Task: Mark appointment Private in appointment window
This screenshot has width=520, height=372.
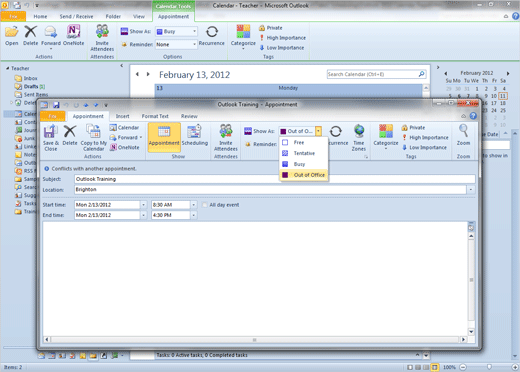Action: (x=413, y=127)
